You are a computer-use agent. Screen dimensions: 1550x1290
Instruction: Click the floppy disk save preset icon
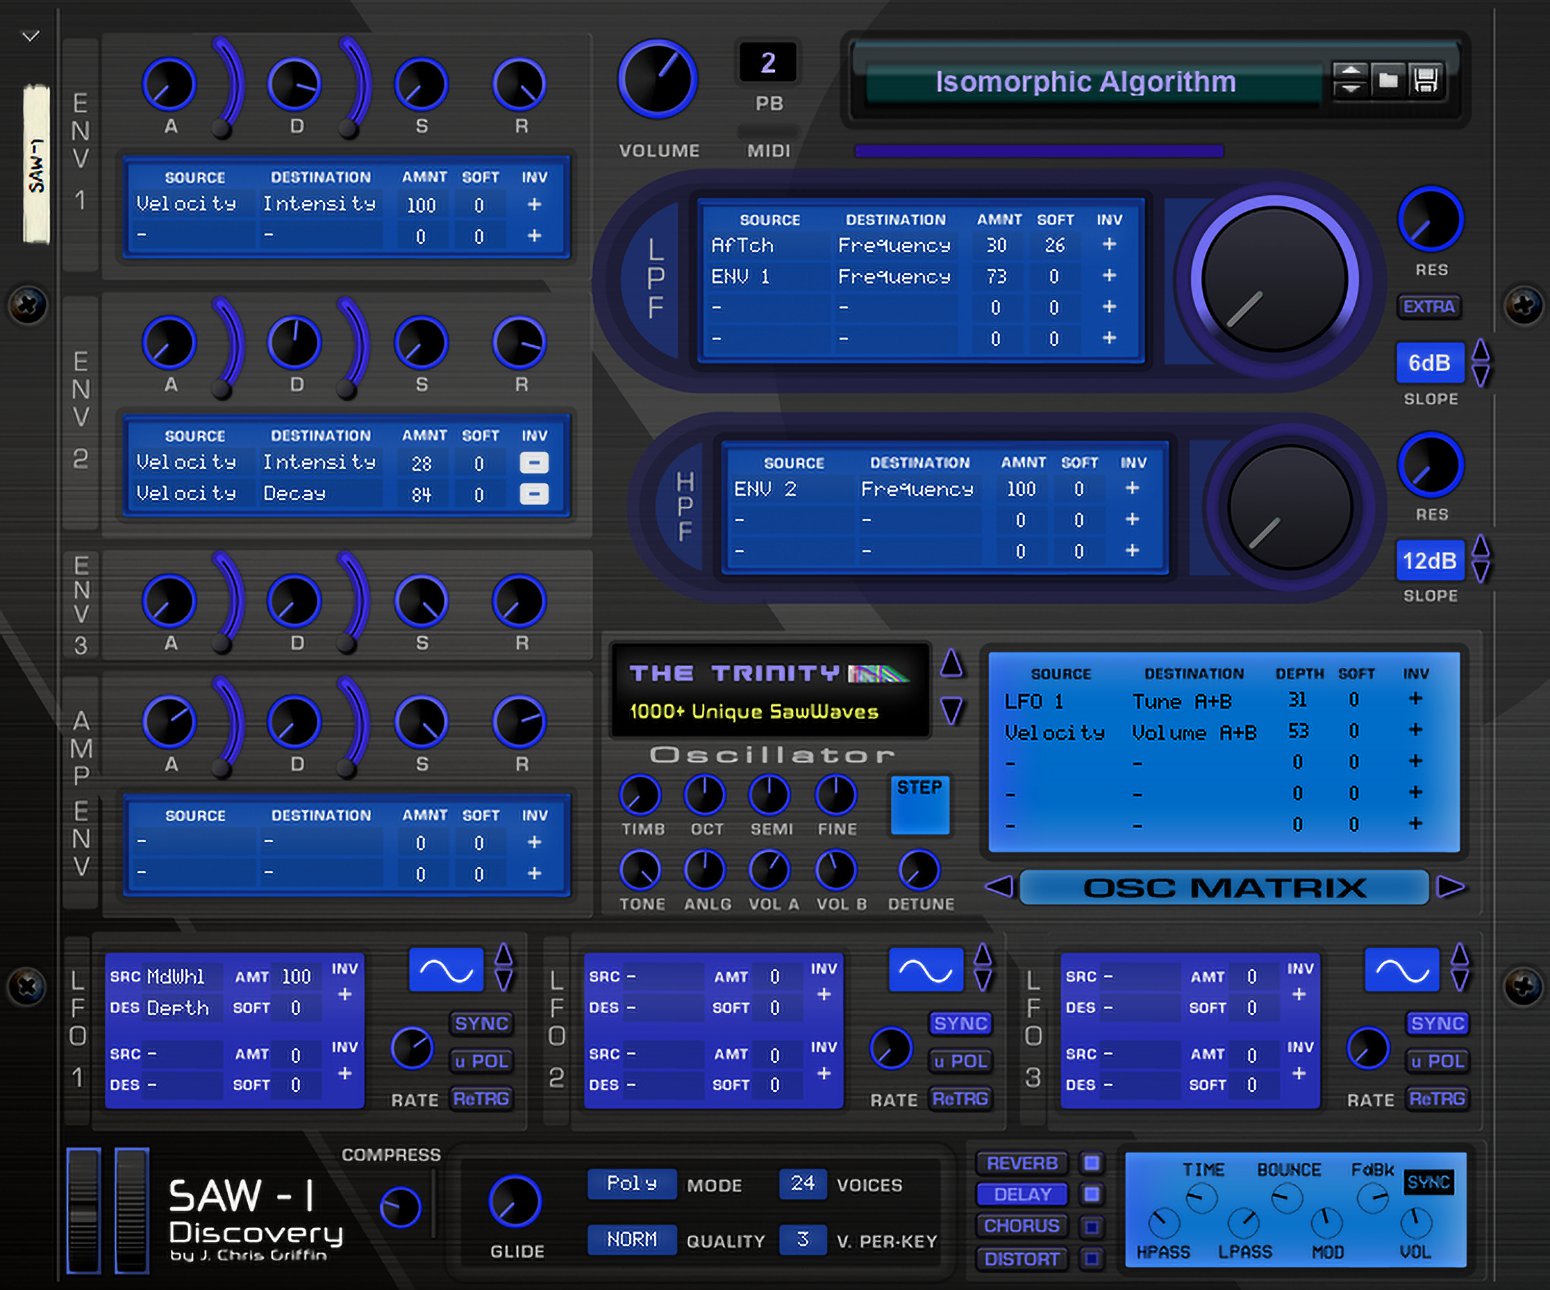(x=1426, y=80)
